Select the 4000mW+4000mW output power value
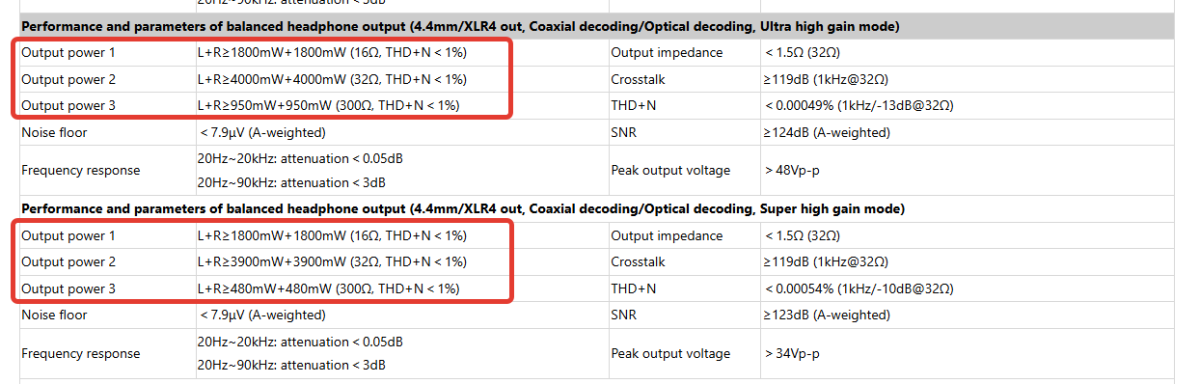 pos(331,79)
